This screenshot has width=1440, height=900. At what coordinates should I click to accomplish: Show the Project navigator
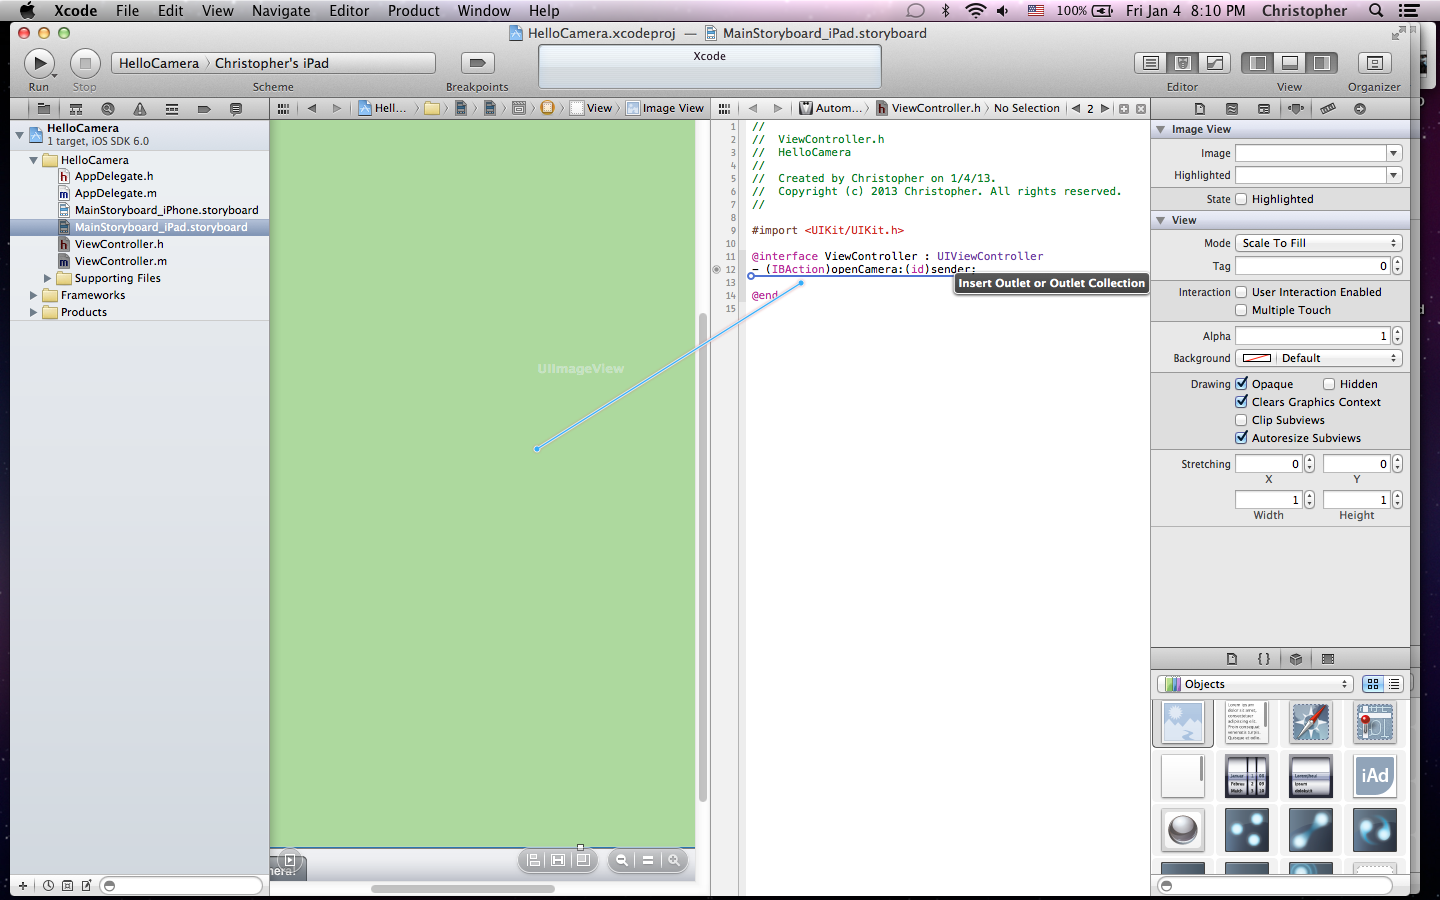[43, 109]
